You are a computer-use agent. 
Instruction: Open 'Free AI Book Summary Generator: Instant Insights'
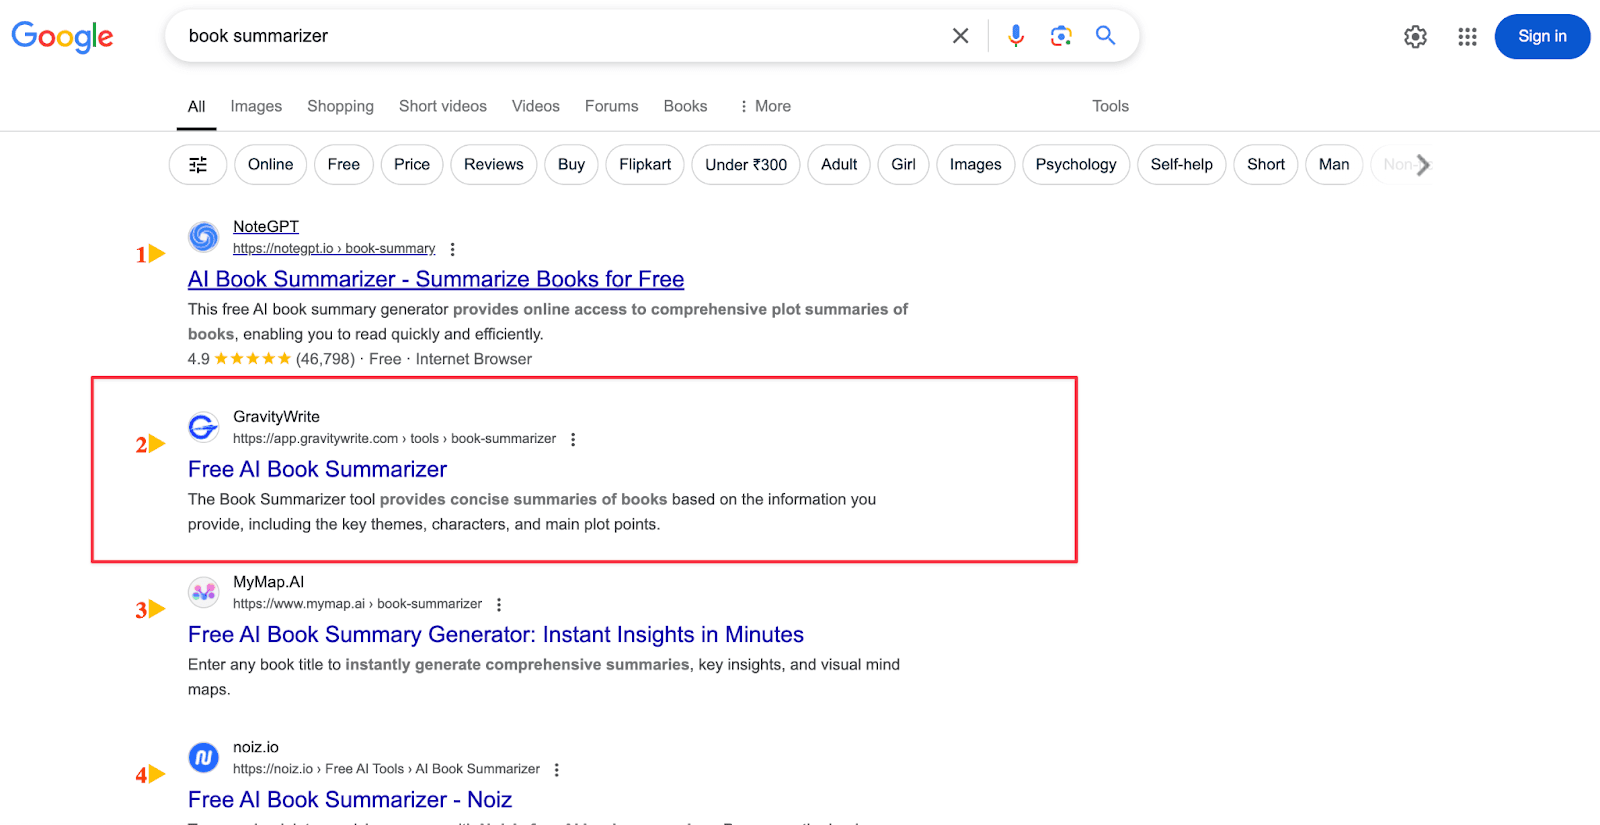(x=496, y=634)
